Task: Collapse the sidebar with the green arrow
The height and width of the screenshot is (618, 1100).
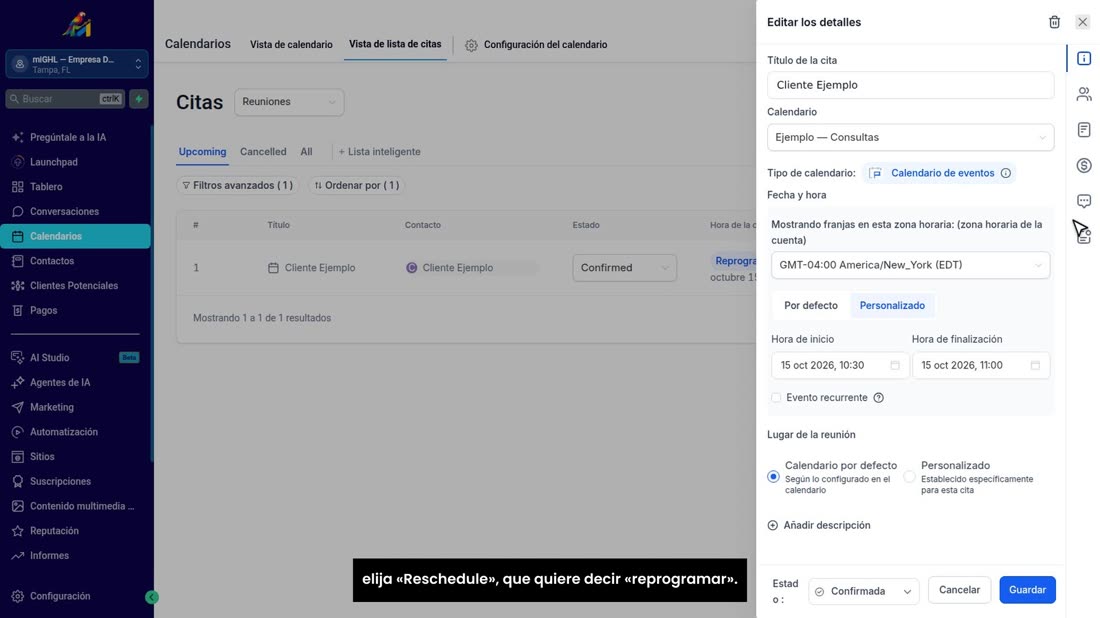Action: [x=152, y=597]
